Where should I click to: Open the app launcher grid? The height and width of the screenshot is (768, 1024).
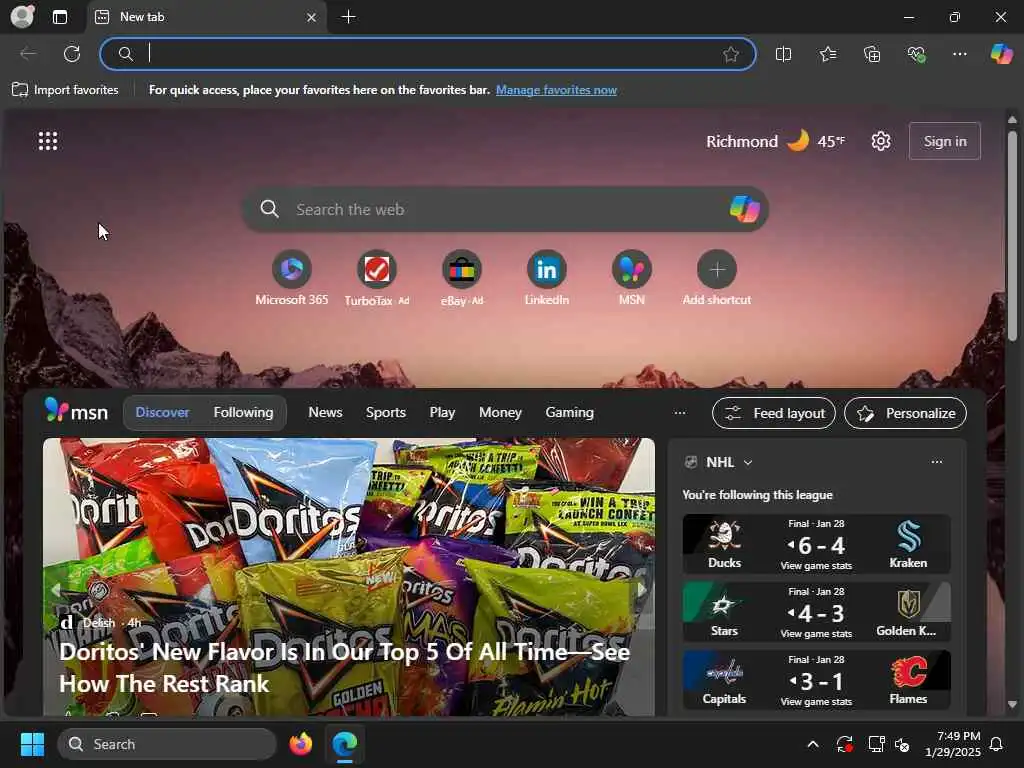[x=48, y=141]
